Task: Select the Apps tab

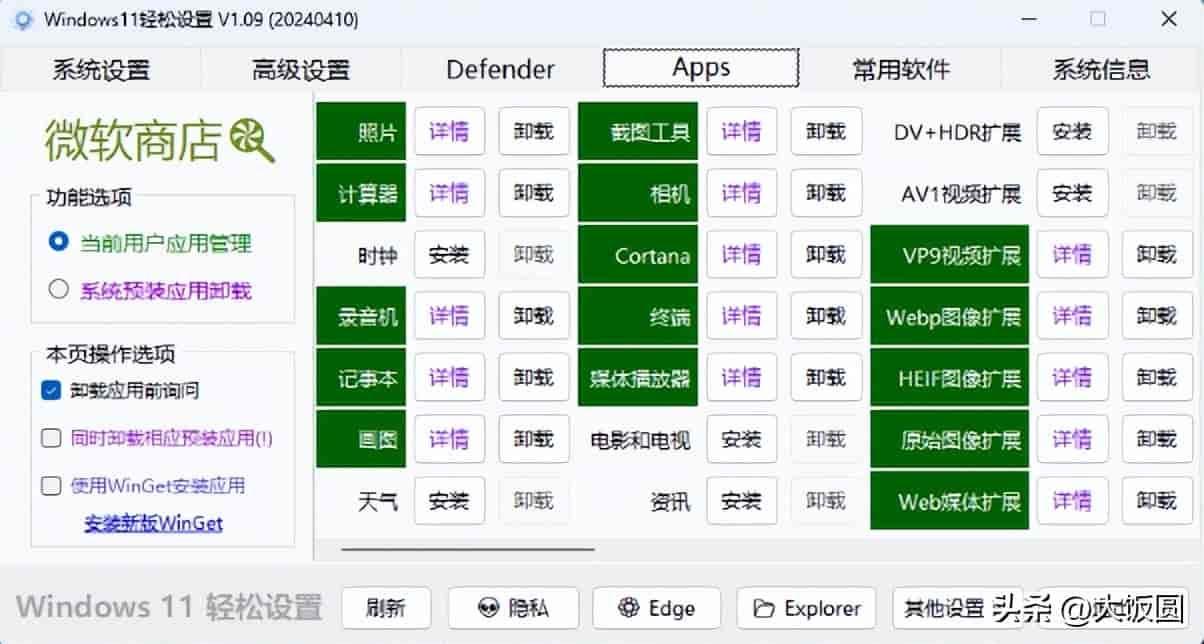Action: click(701, 68)
